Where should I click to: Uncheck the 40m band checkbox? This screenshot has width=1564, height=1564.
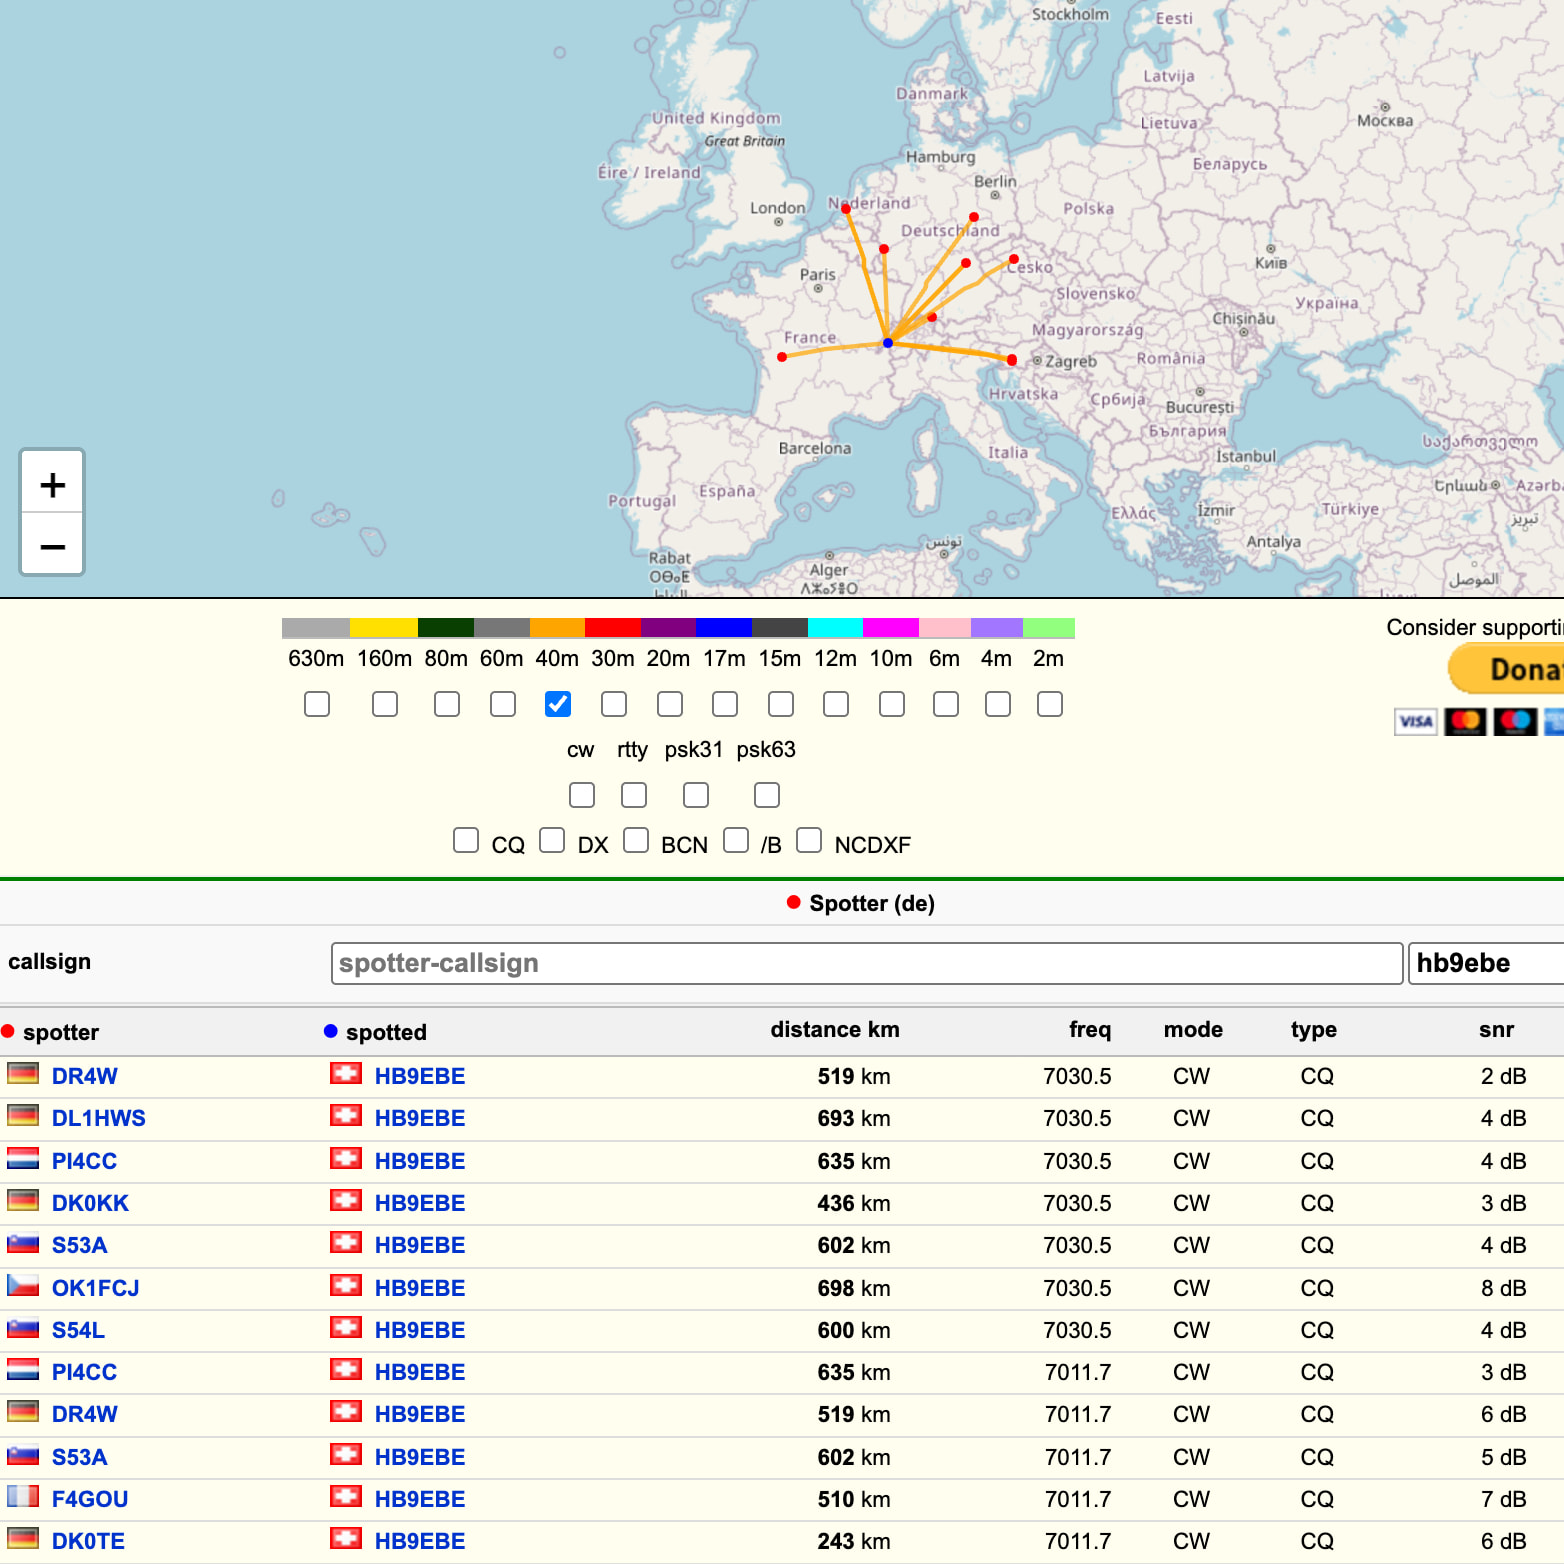pyautogui.click(x=558, y=705)
